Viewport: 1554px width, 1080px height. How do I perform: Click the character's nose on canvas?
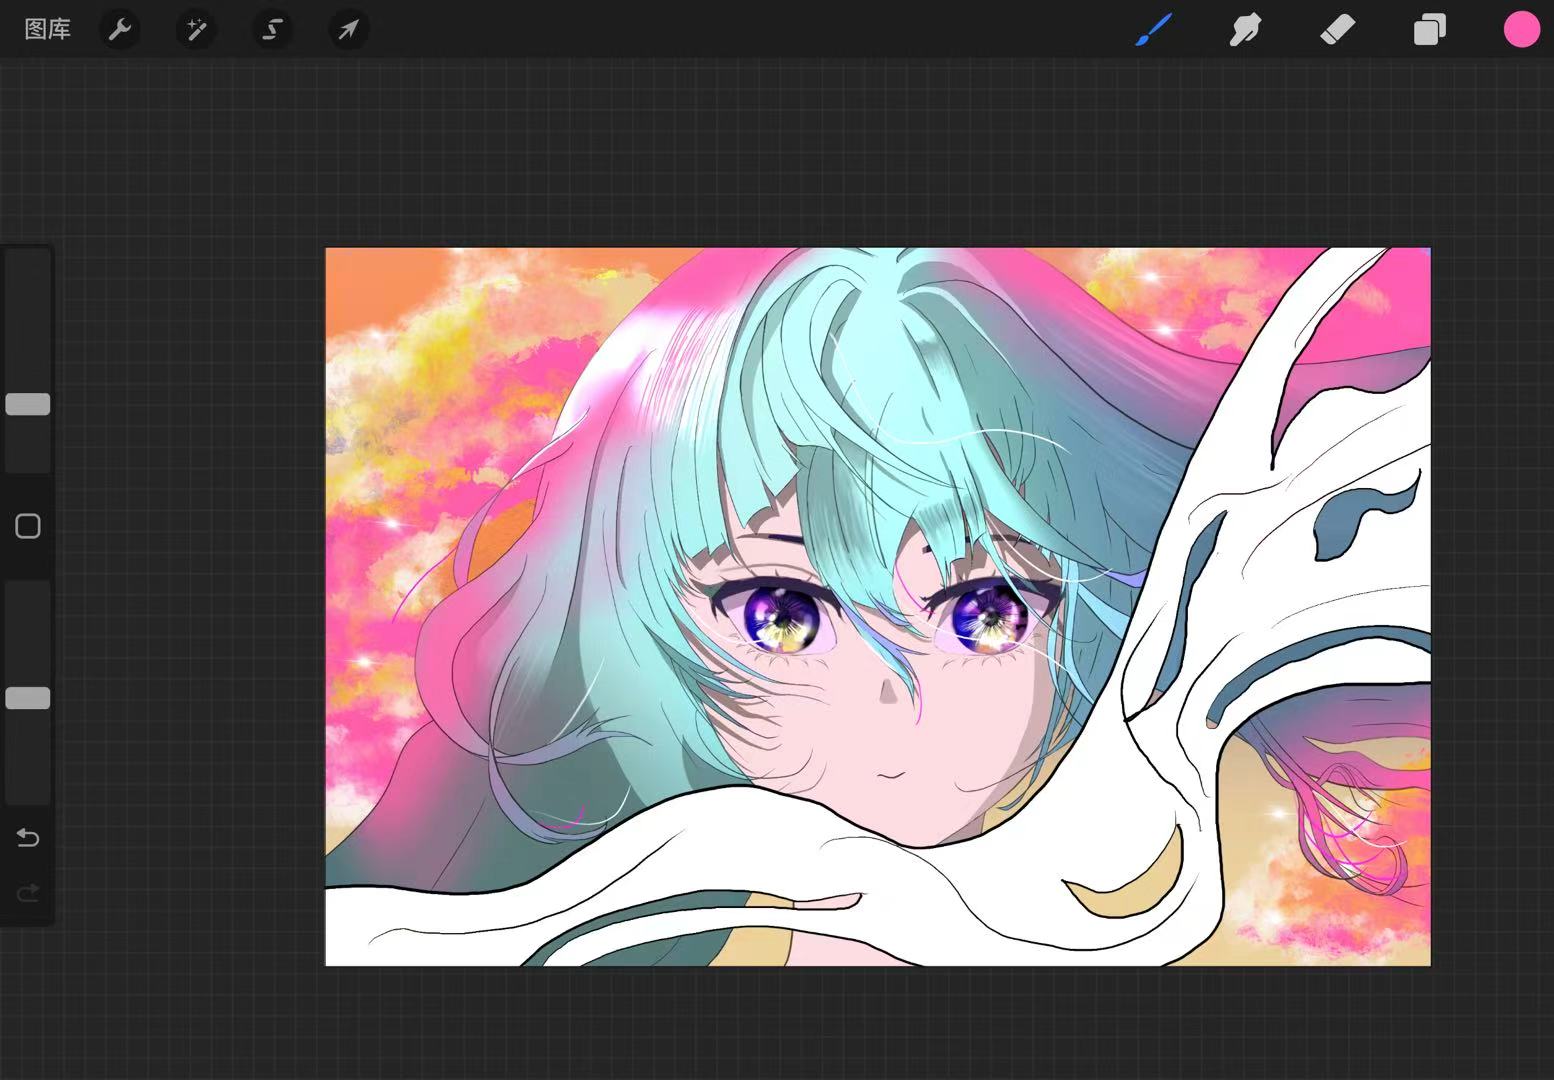pyautogui.click(x=888, y=692)
